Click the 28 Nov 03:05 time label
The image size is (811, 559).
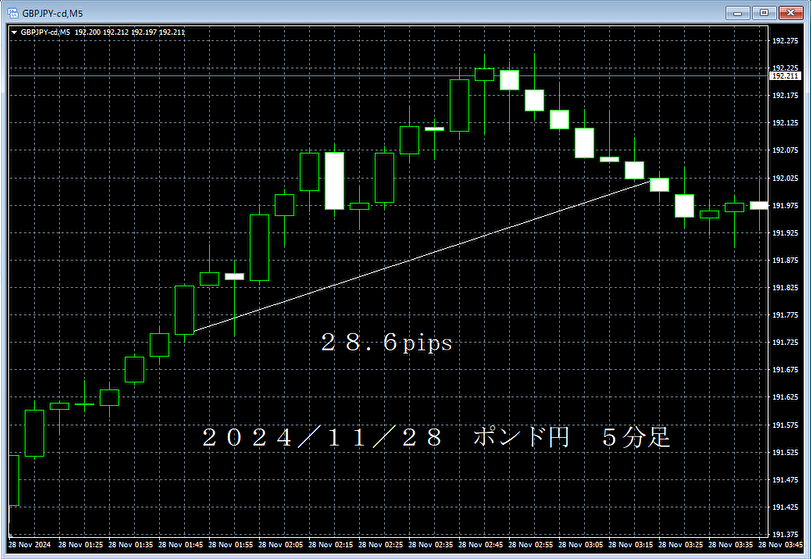580,545
